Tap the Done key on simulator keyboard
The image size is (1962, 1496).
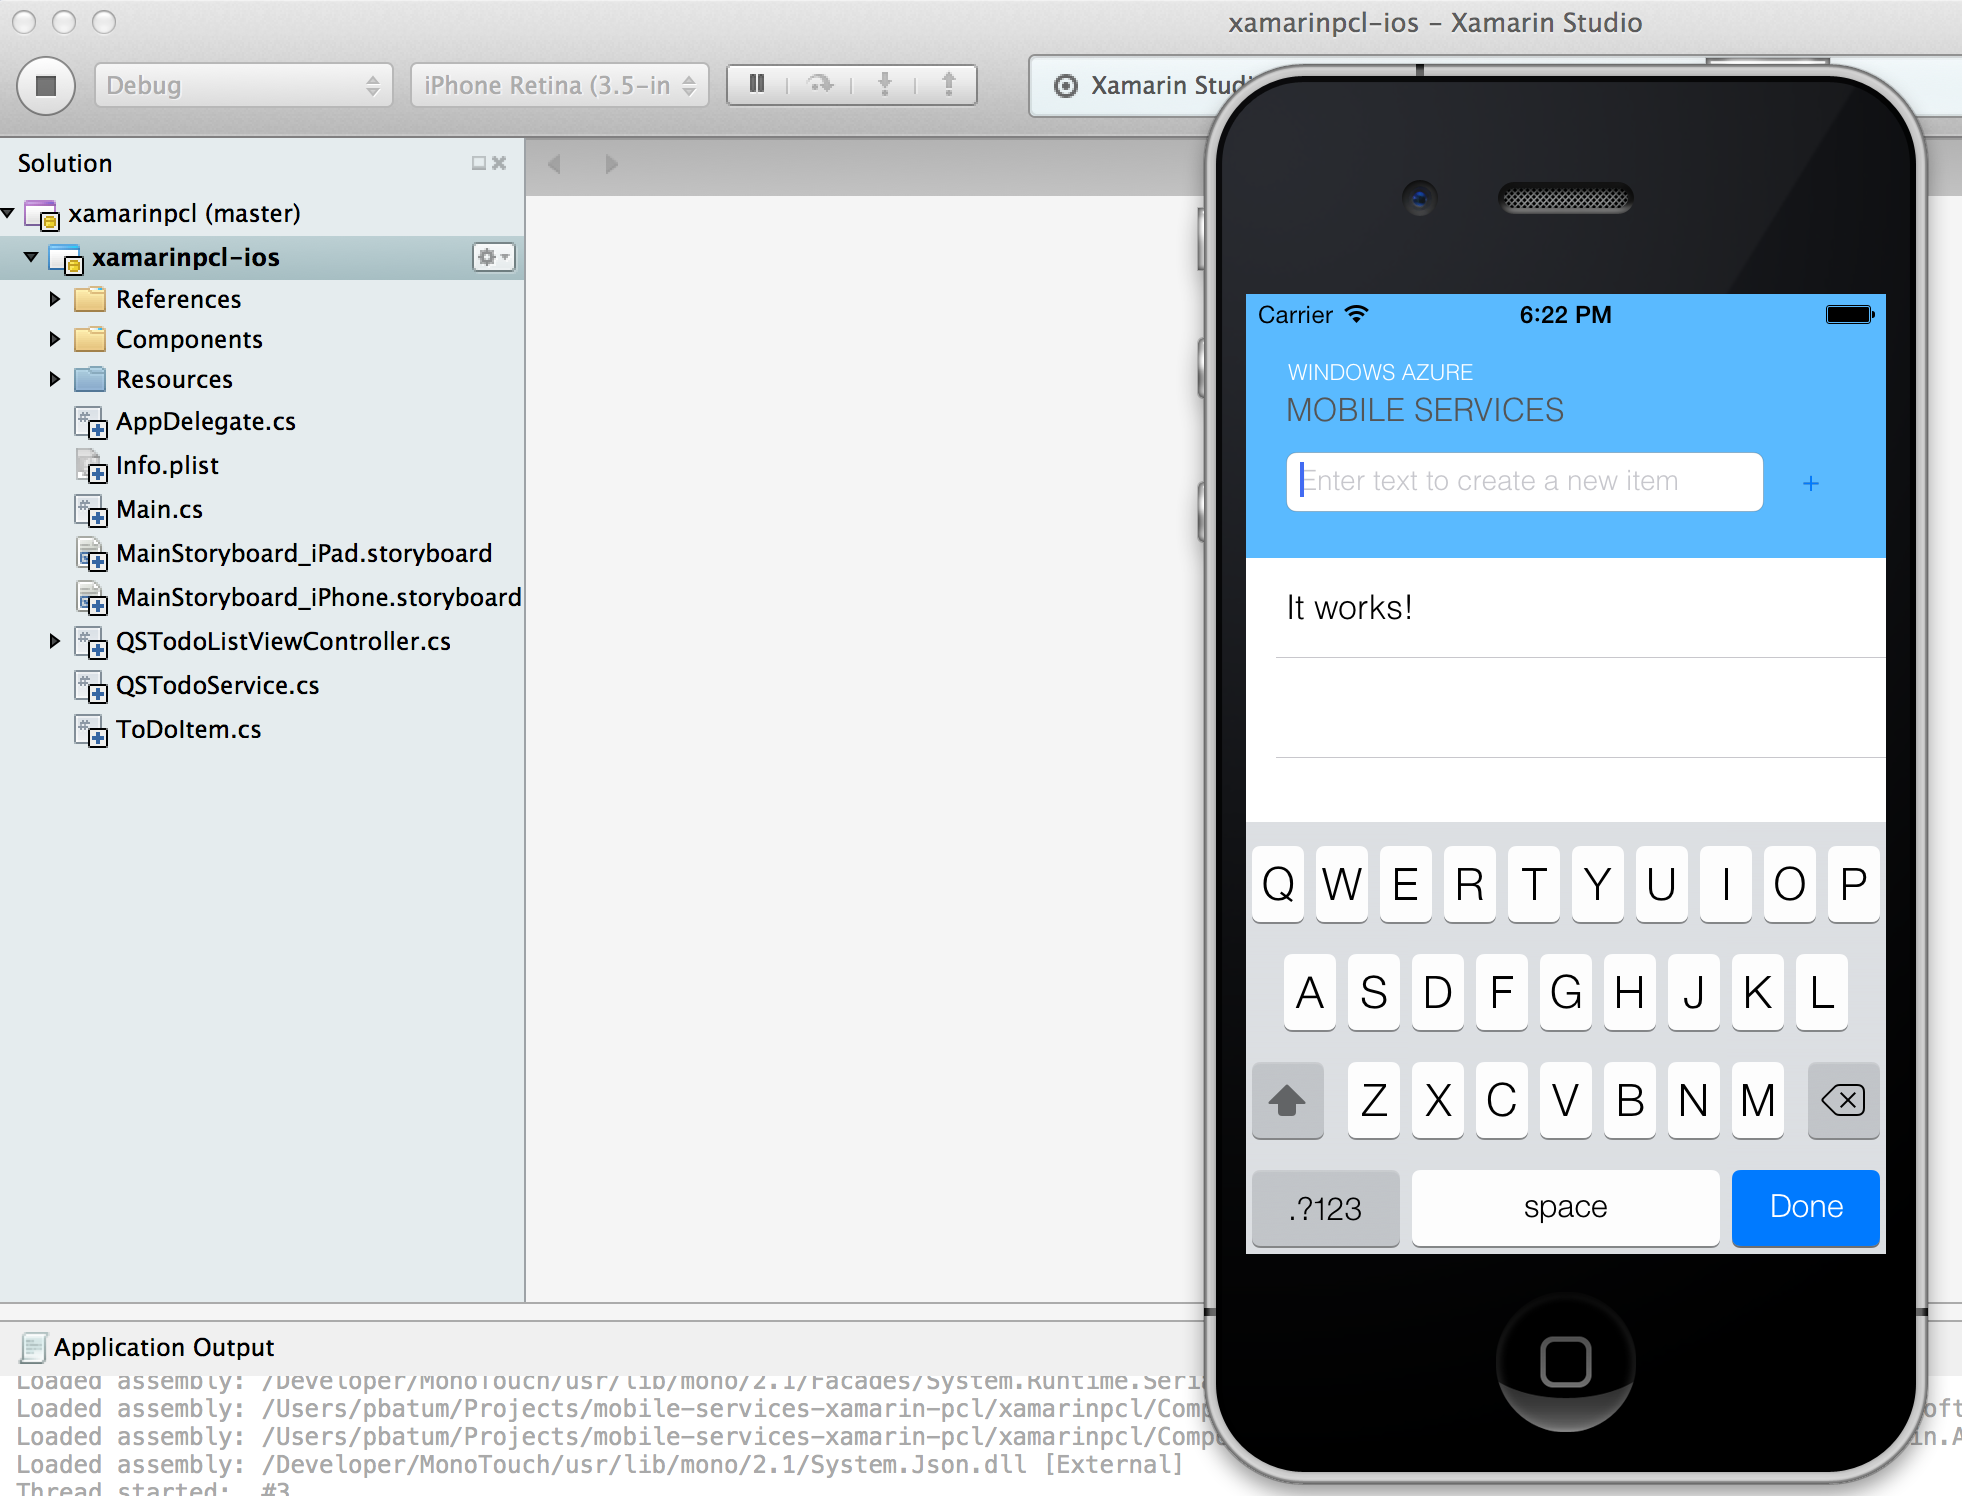click(1805, 1207)
